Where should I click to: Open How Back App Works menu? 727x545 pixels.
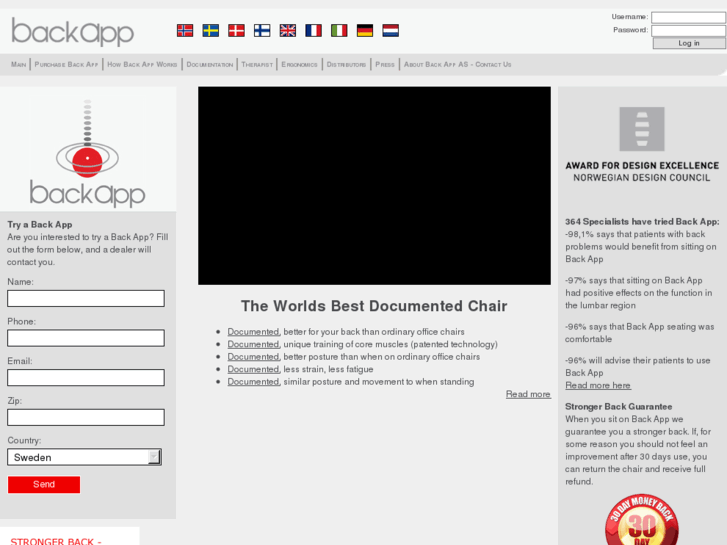click(x=142, y=64)
